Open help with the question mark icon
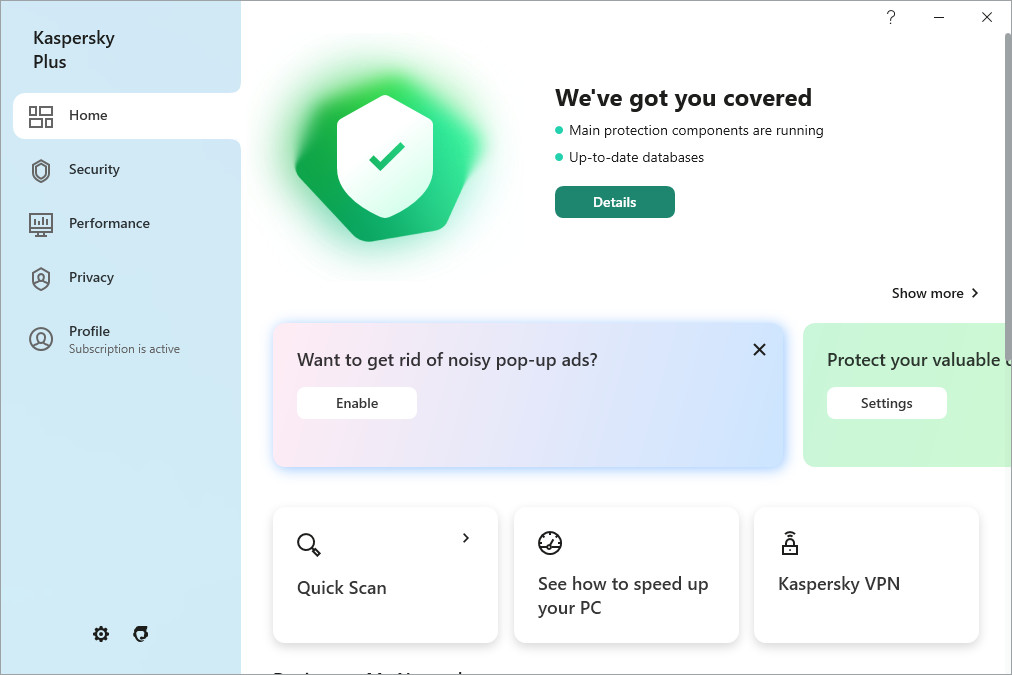The image size is (1012, 675). point(891,17)
